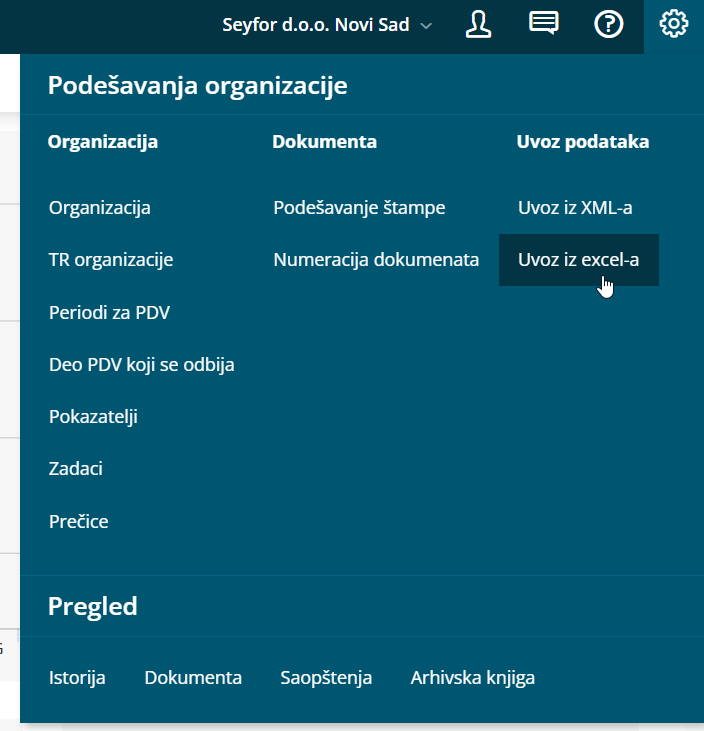Open Arhivska knjiga
704x731 pixels.
(472, 677)
